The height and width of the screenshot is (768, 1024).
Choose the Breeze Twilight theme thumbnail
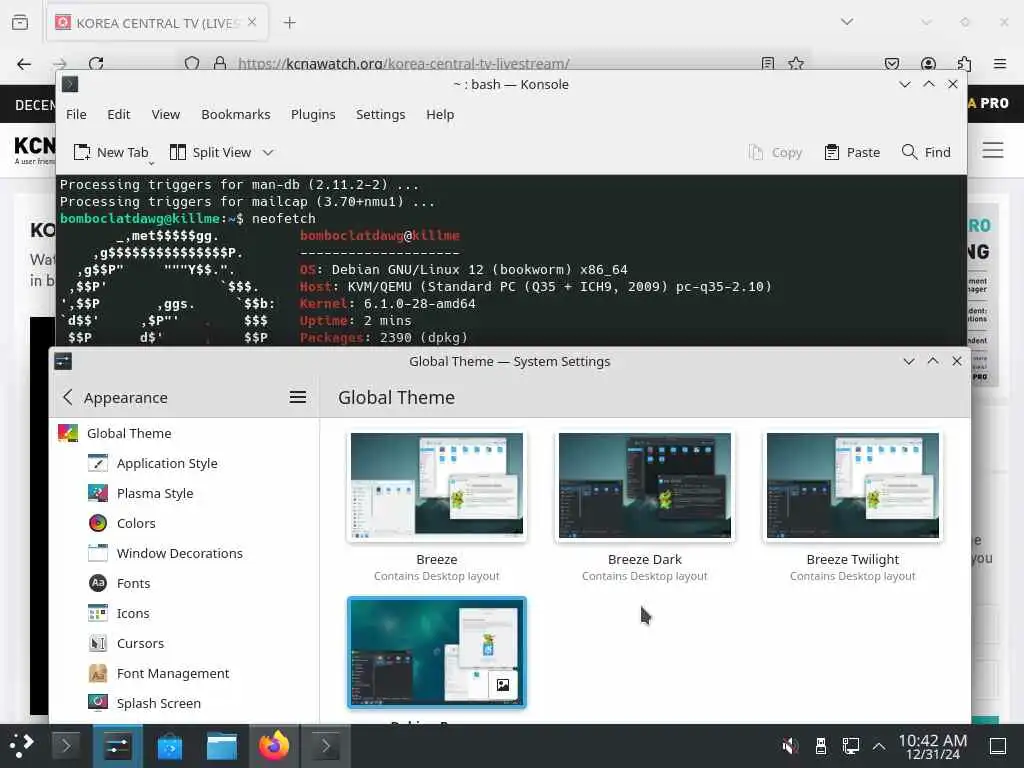coord(852,485)
